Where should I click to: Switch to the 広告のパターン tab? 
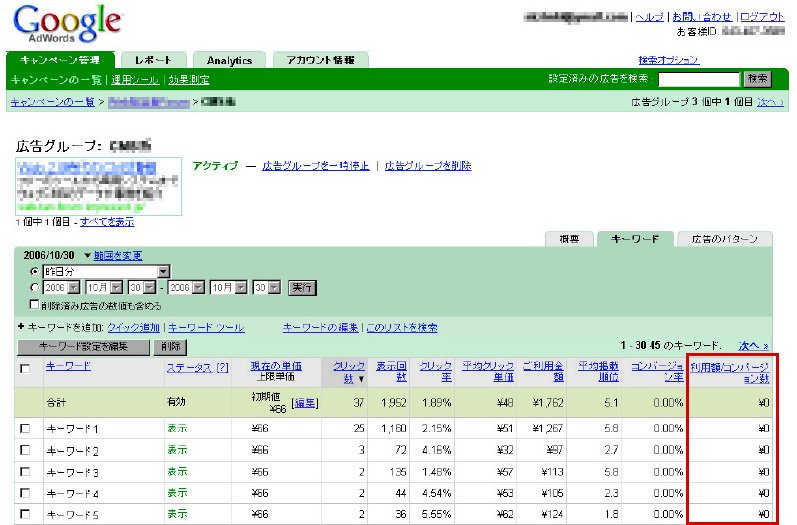[x=724, y=239]
